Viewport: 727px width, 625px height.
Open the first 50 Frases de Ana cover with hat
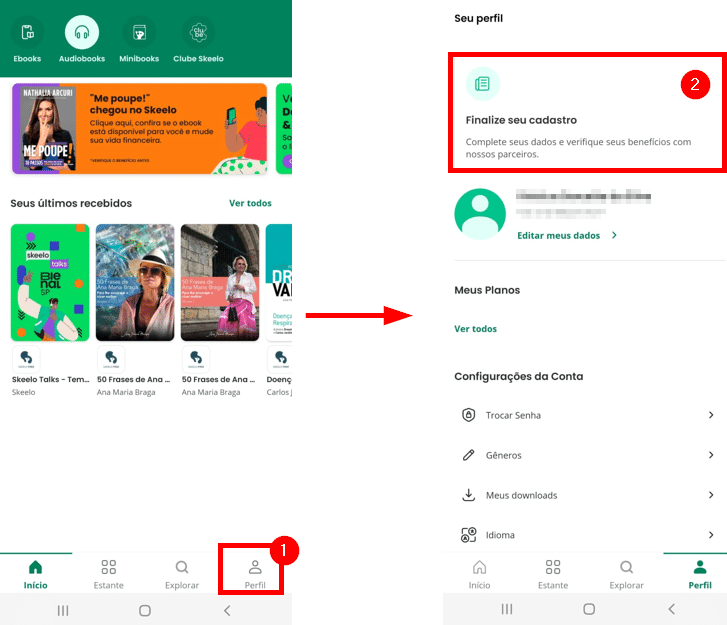(x=135, y=282)
